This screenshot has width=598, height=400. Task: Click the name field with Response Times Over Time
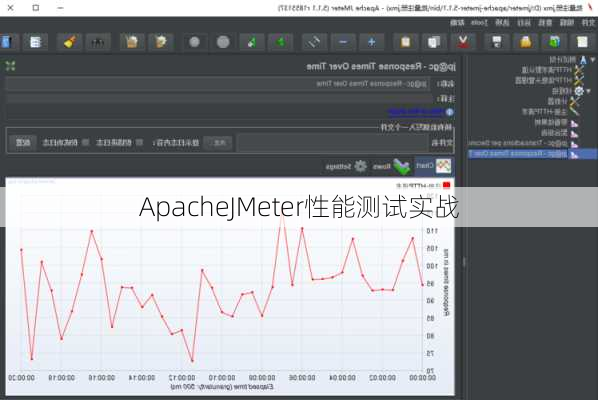[217, 84]
